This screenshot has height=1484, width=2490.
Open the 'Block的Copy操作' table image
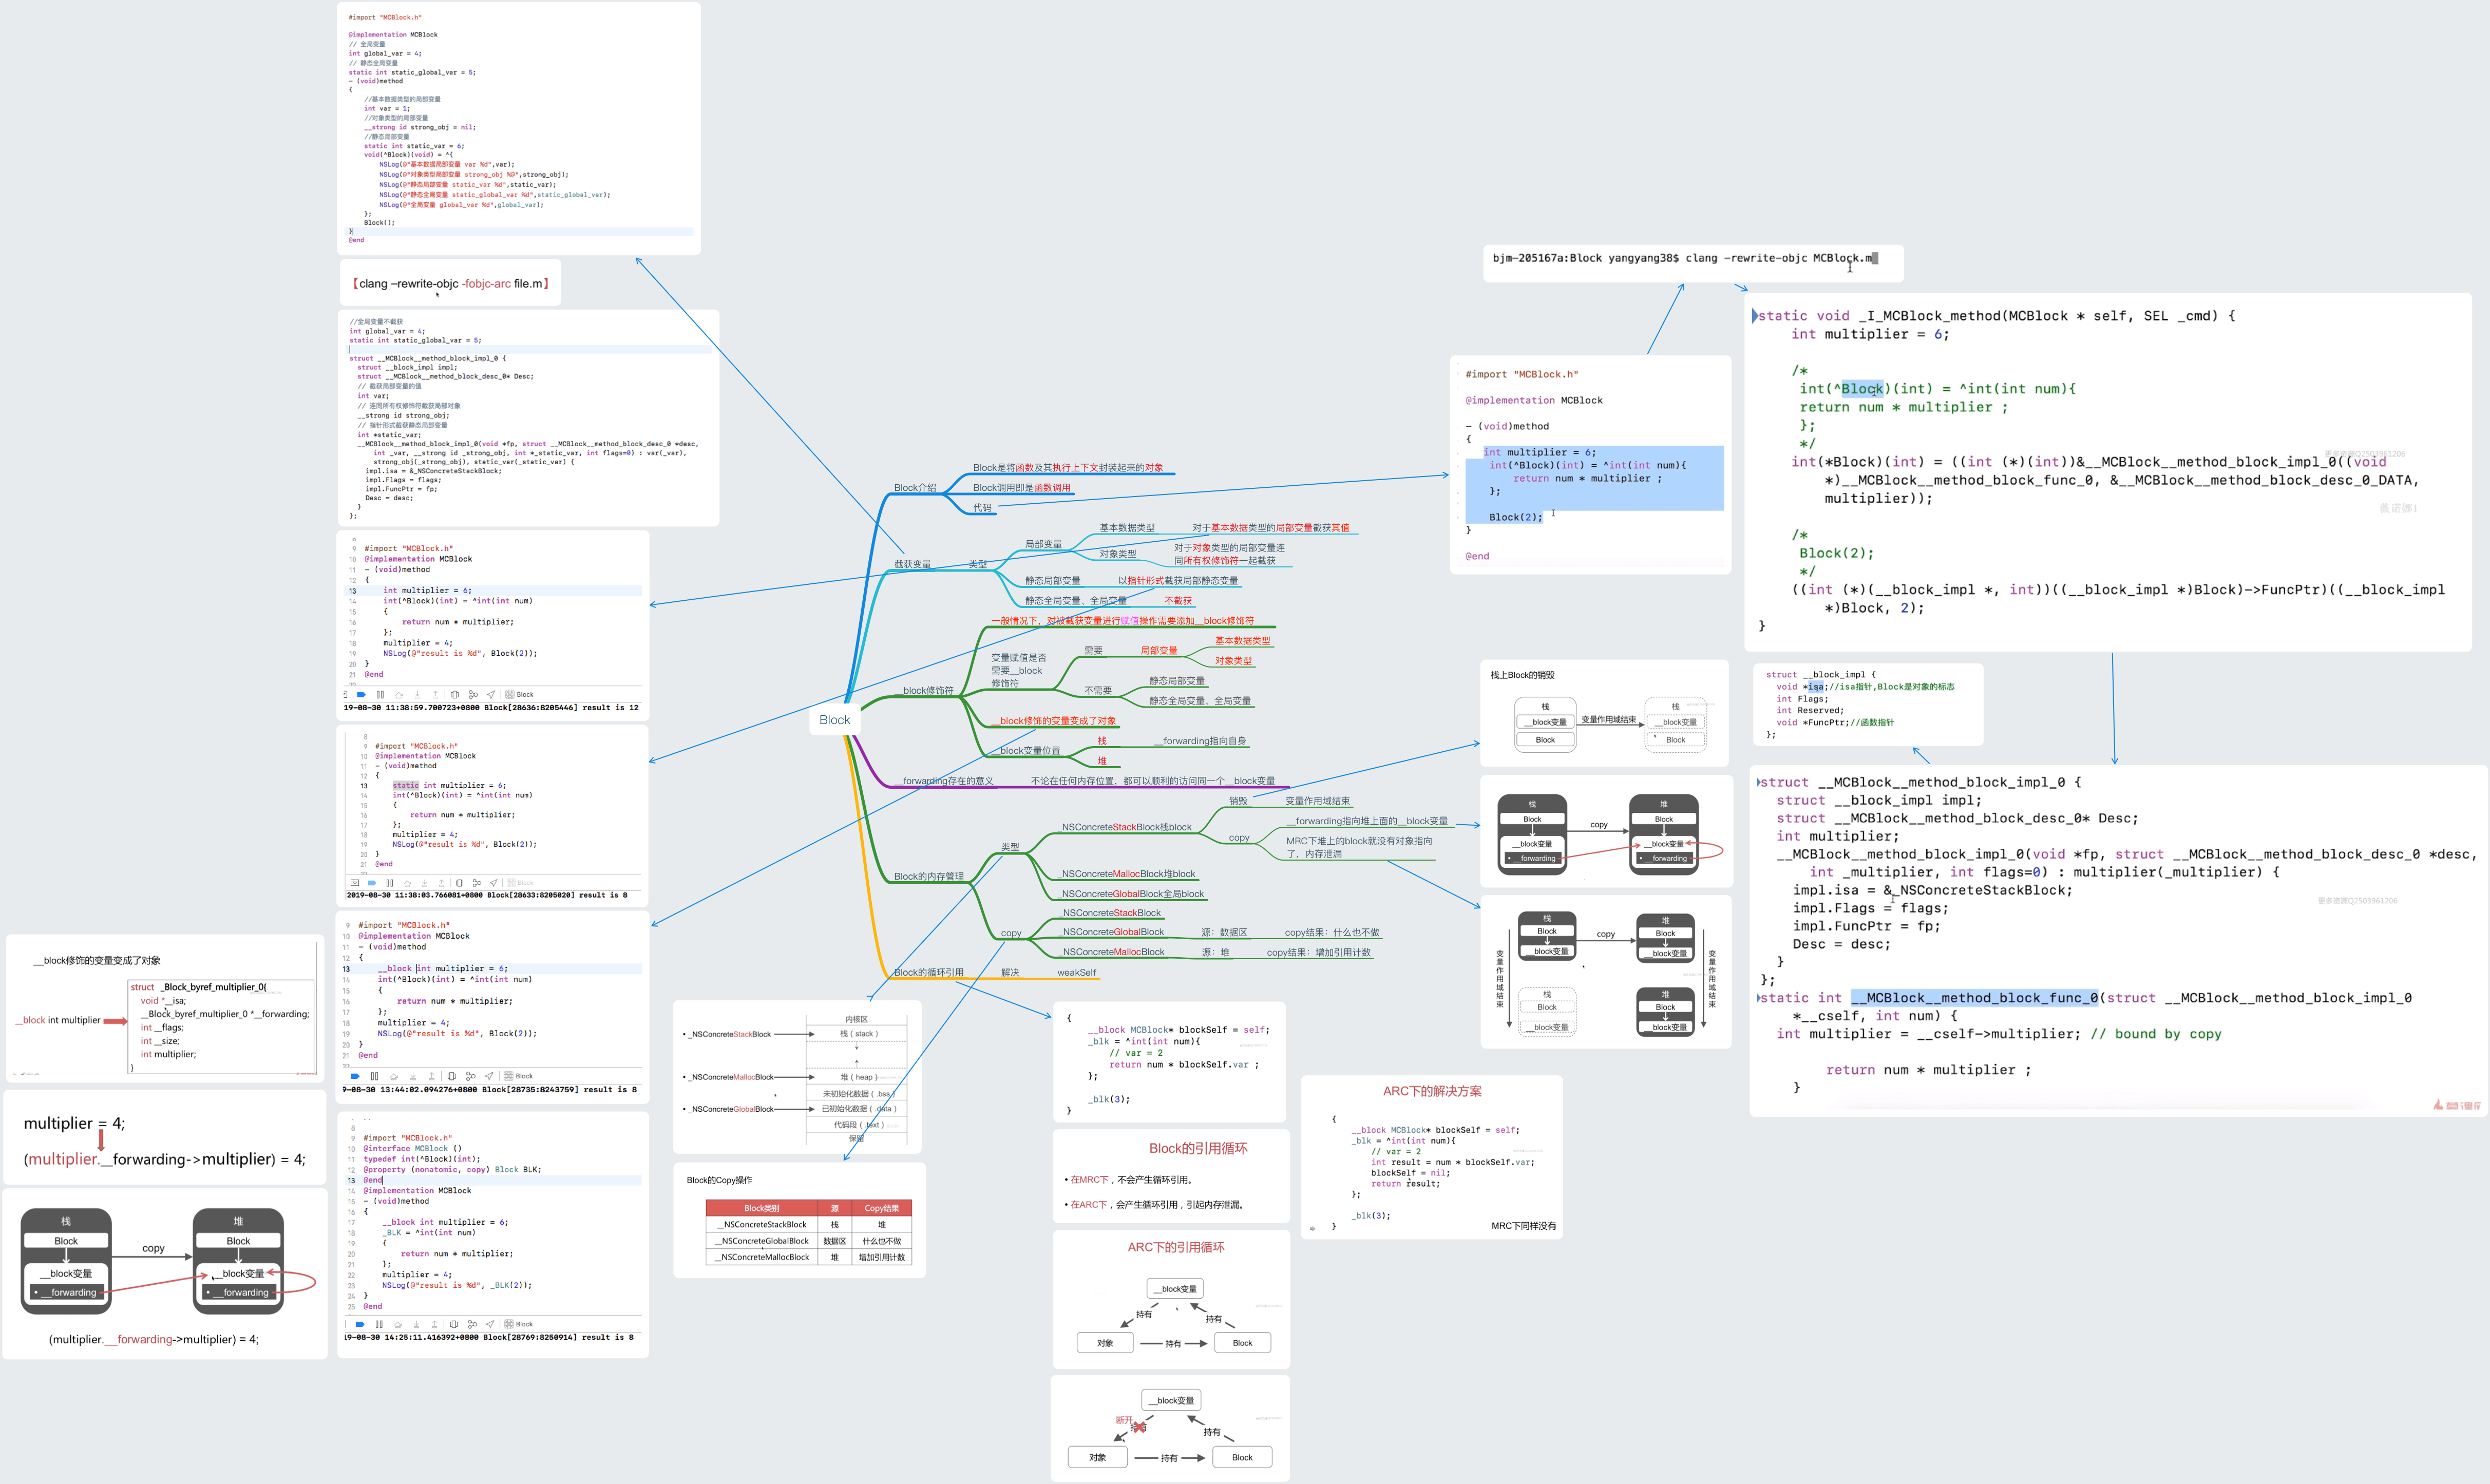[x=799, y=1220]
